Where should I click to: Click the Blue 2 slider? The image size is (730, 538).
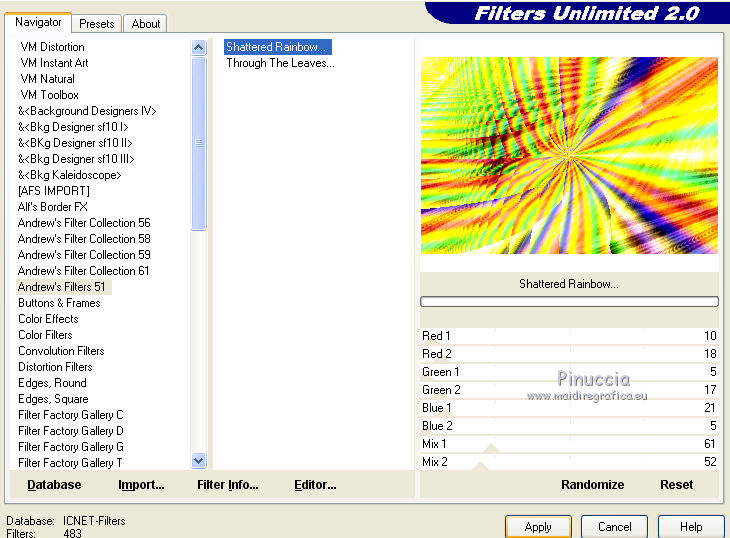click(x=569, y=426)
